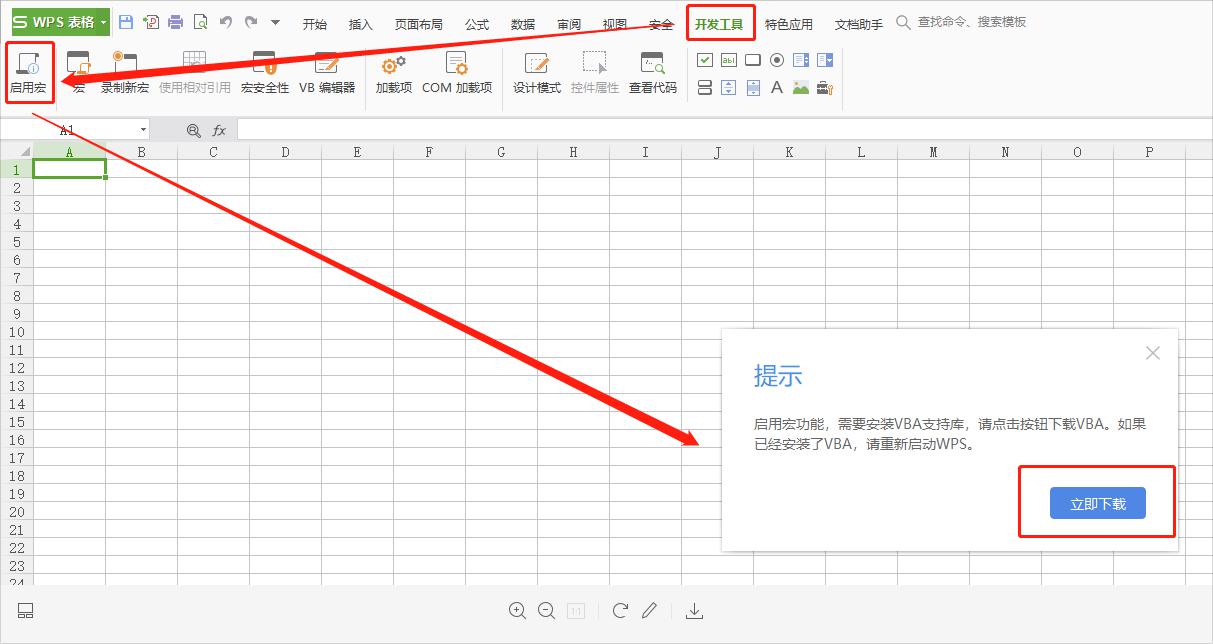Launch the VB Editor (VB 编辑器)

coord(327,64)
